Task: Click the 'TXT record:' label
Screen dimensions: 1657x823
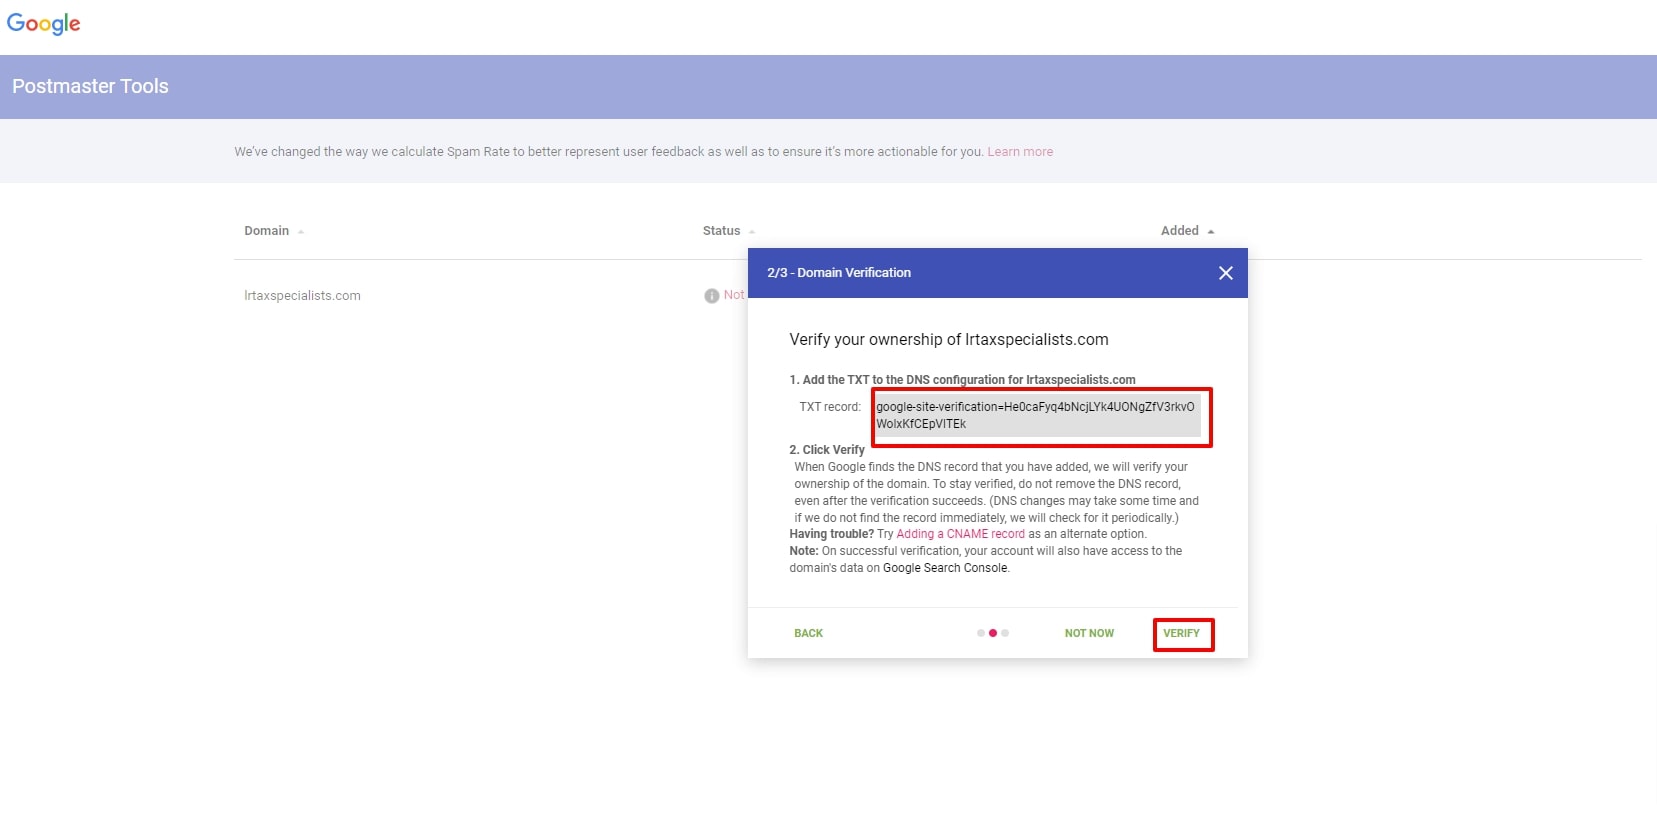Action: pos(830,407)
